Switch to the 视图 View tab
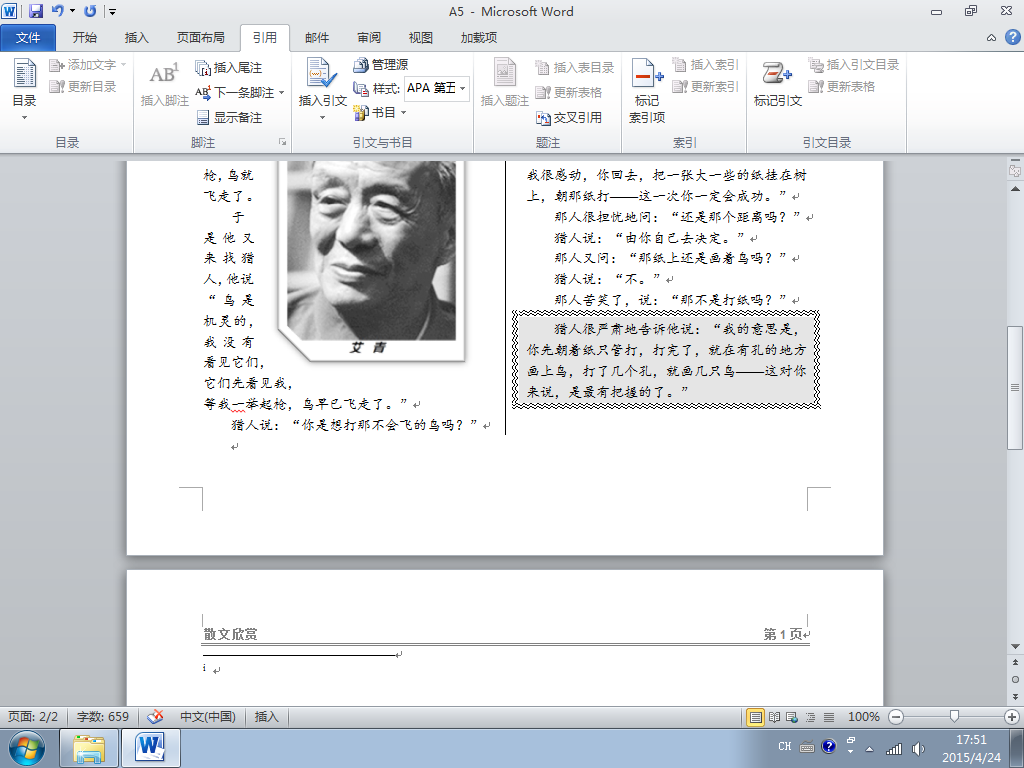Screen dimensions: 1024x768 (421, 38)
